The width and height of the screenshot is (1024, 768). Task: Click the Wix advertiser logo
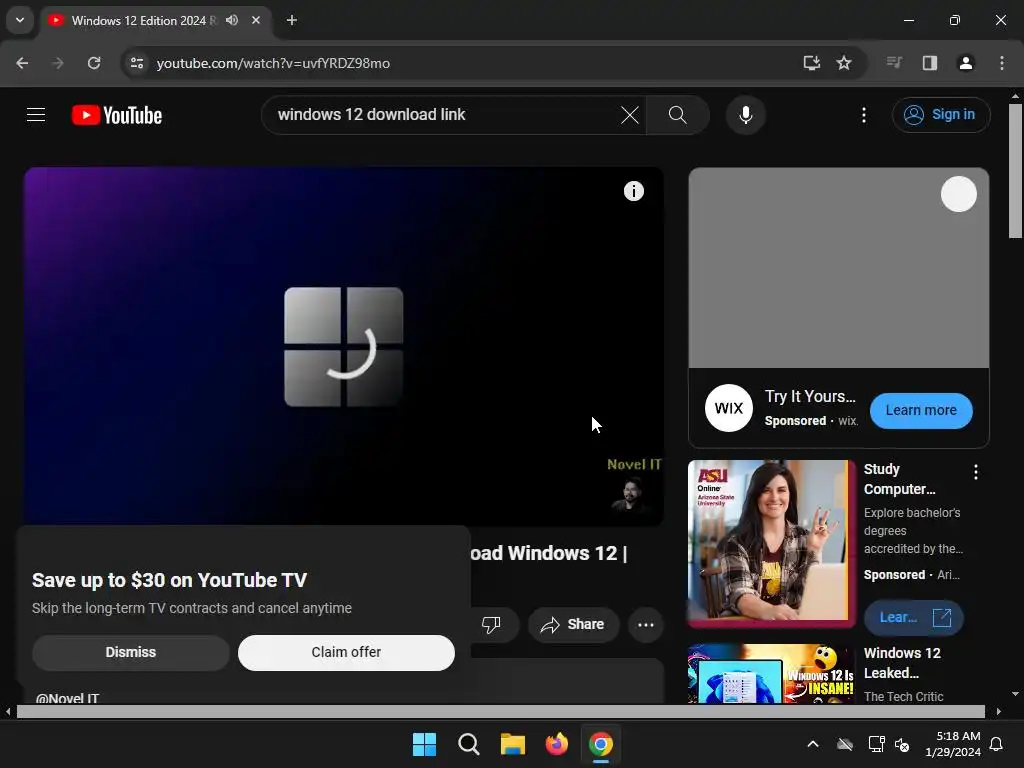(x=729, y=408)
